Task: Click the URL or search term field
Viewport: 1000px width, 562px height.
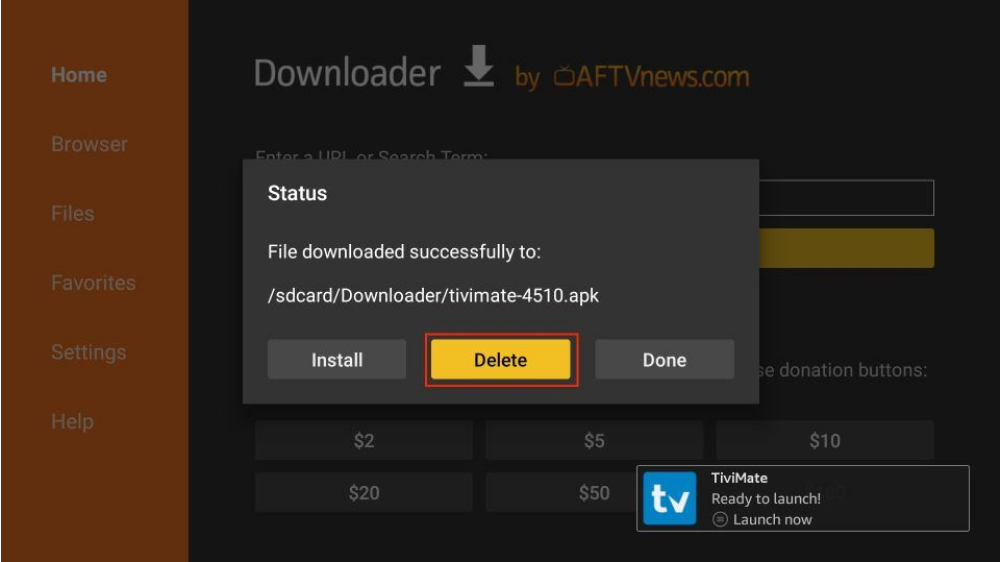Action: [x=846, y=198]
